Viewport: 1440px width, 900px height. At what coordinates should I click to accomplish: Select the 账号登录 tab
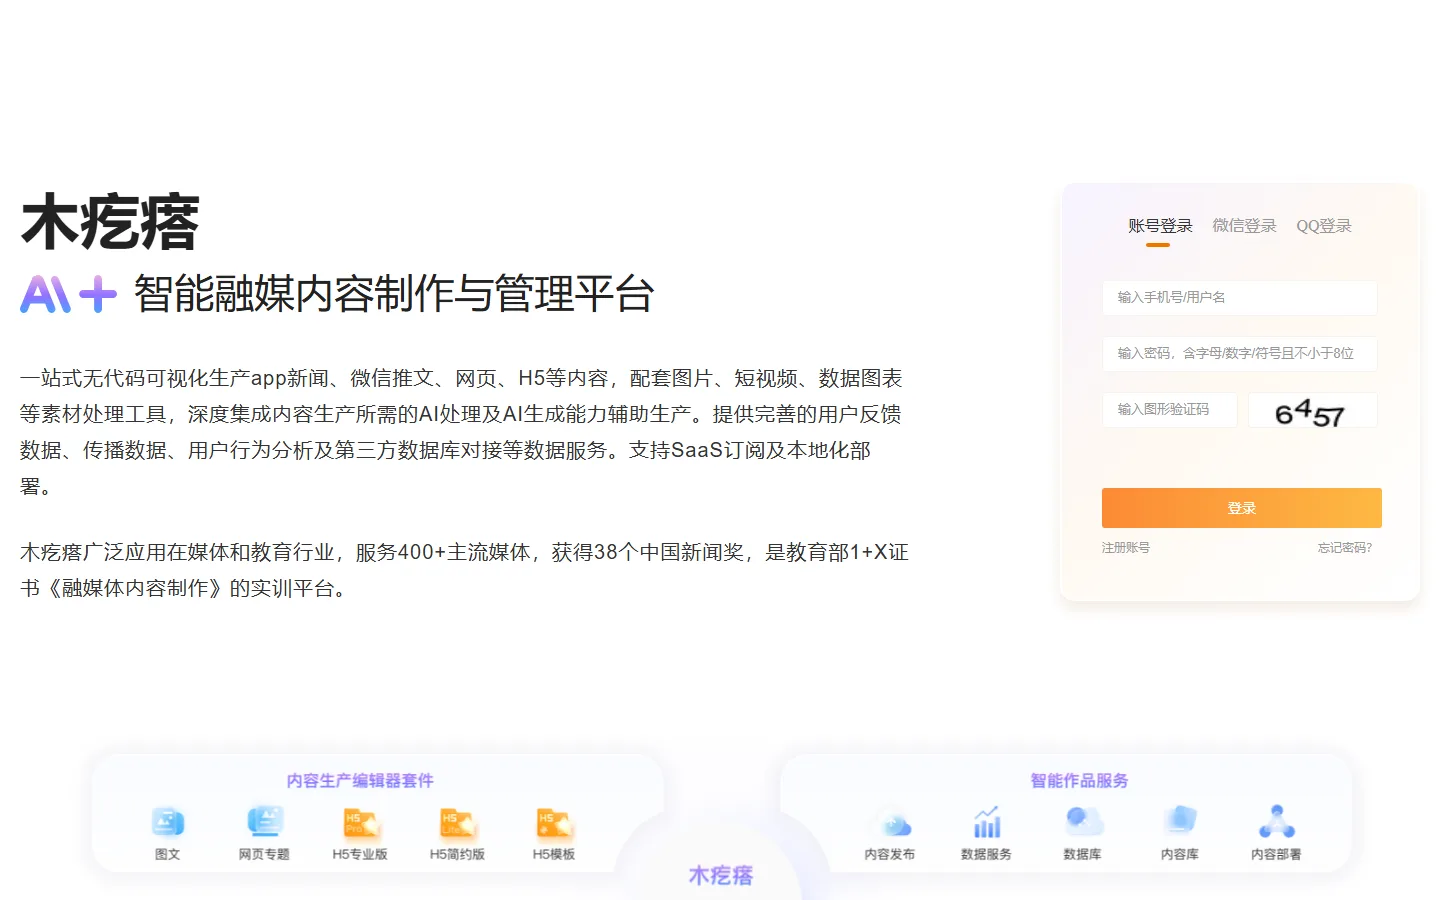pos(1160,226)
